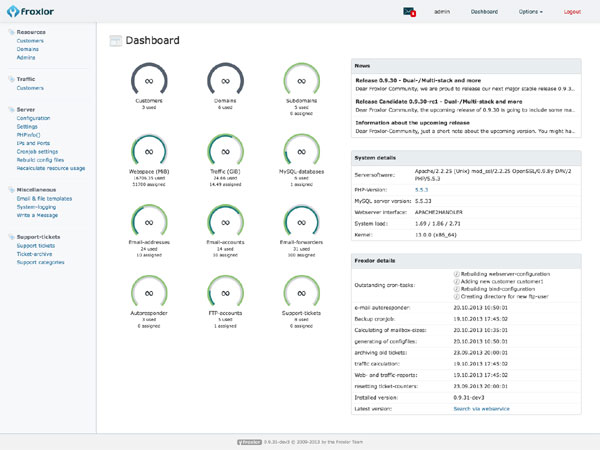Click system load value 1.69 / 1.86 / 2.71
Viewport: 600px width, 450px height.
pyautogui.click(x=438, y=223)
